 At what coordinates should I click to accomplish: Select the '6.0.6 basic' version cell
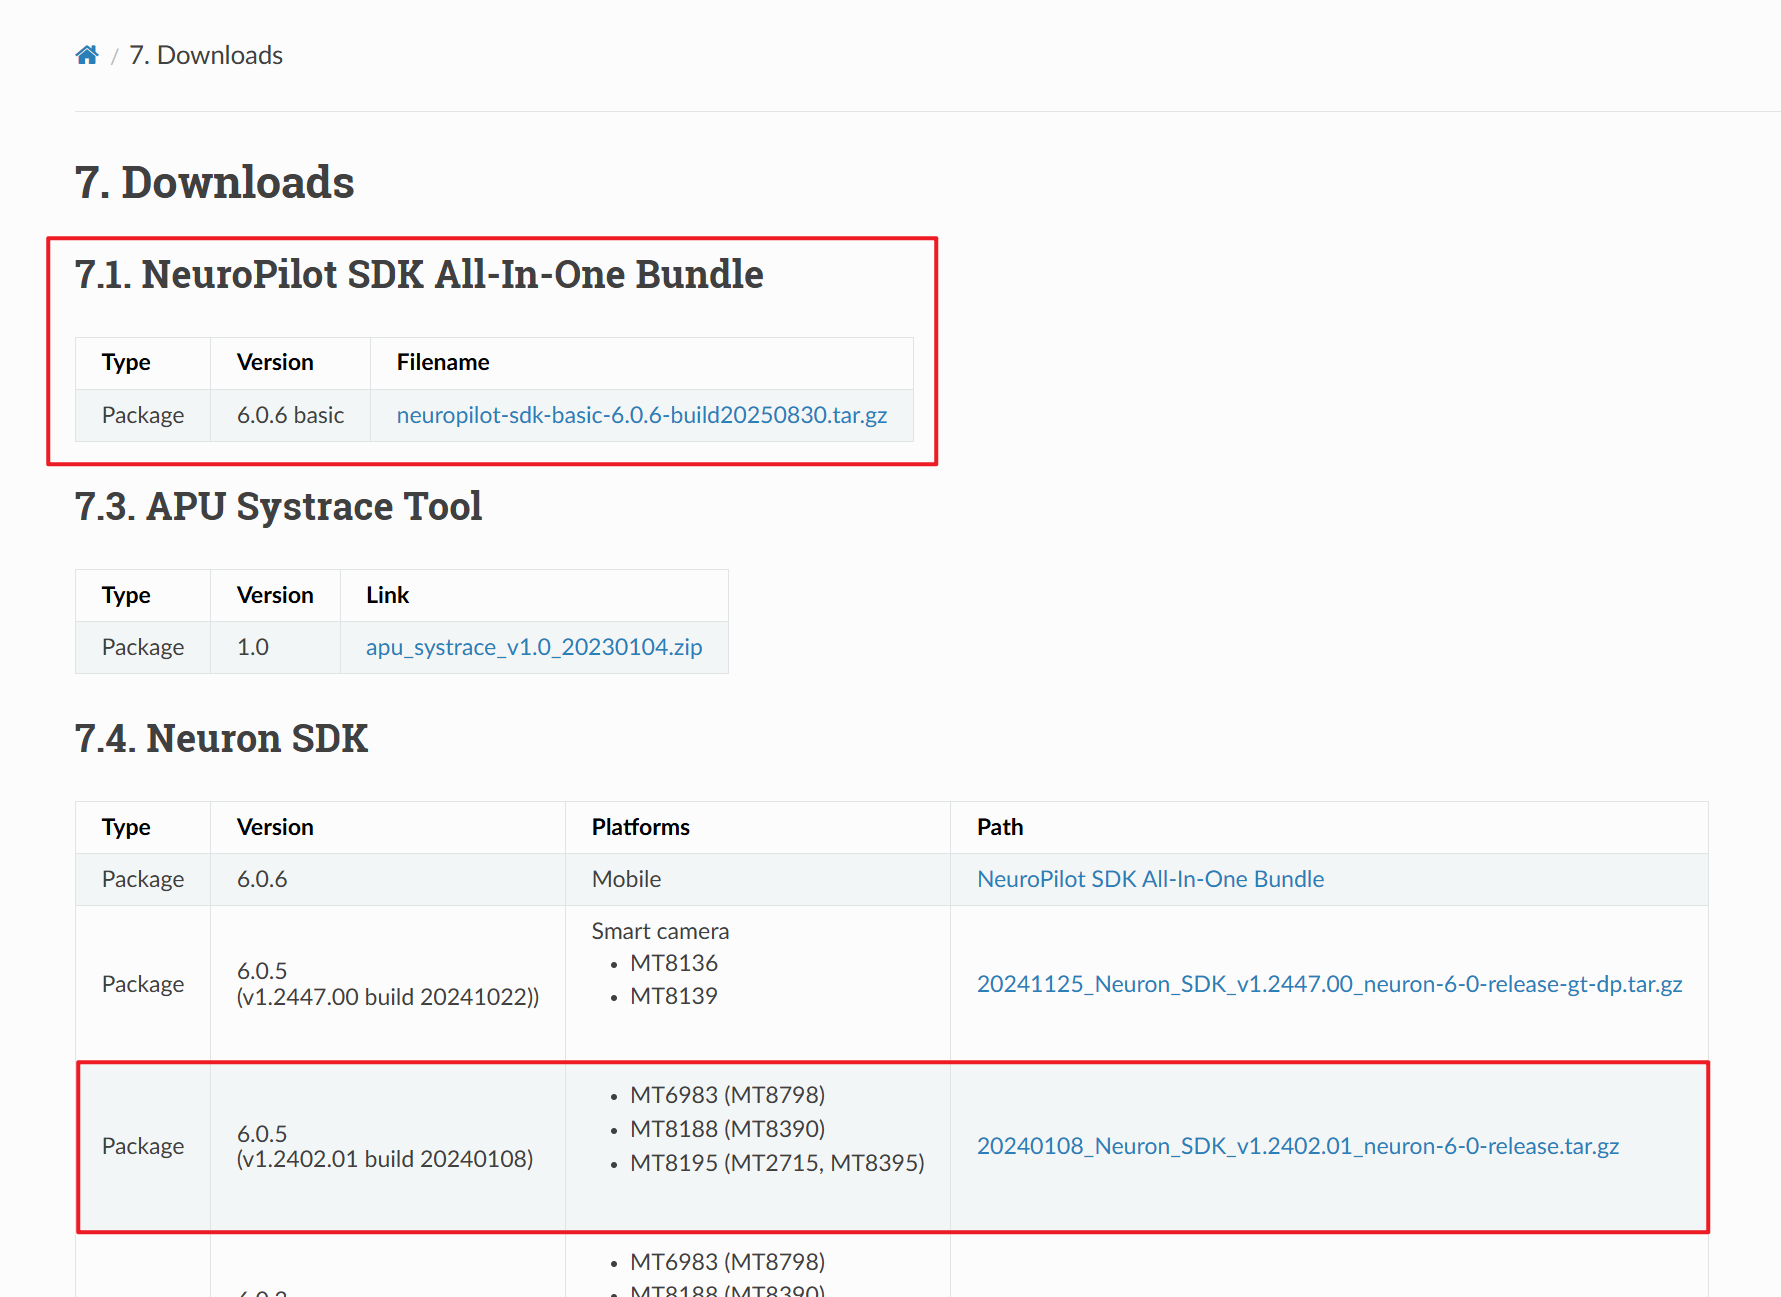(290, 415)
